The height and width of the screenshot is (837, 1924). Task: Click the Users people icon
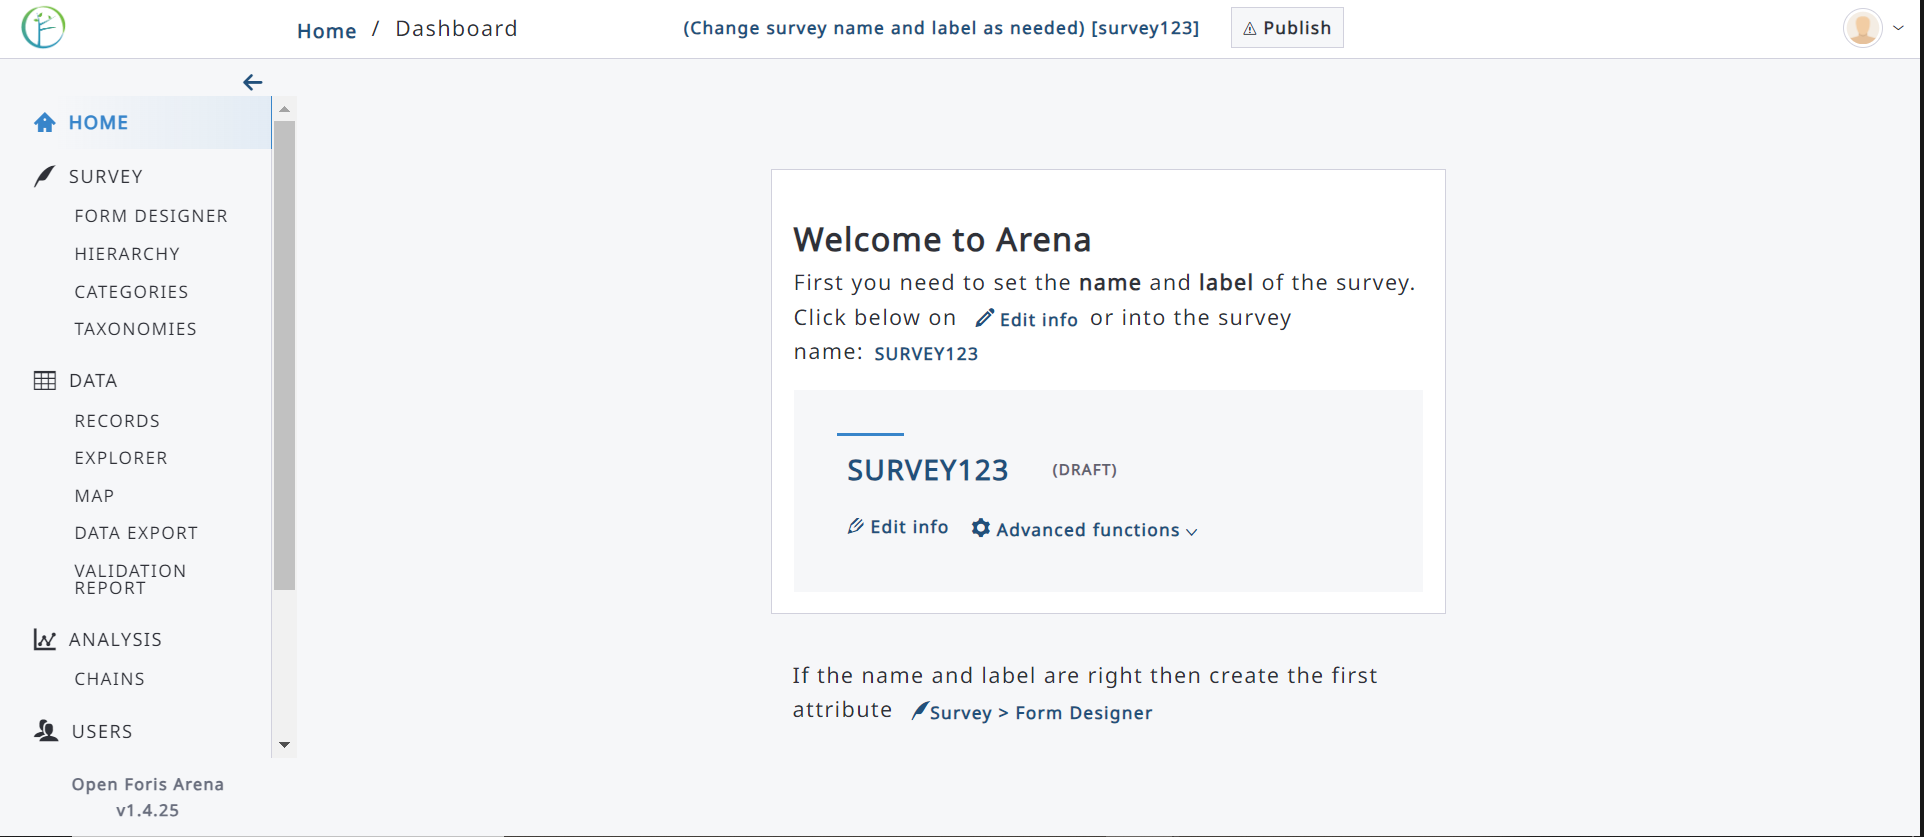(46, 731)
